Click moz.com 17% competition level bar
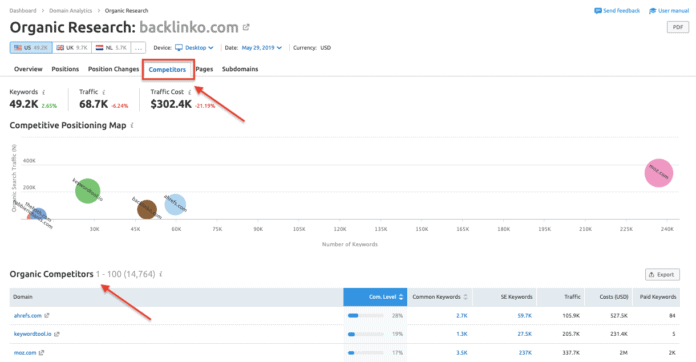 [x=366, y=353]
